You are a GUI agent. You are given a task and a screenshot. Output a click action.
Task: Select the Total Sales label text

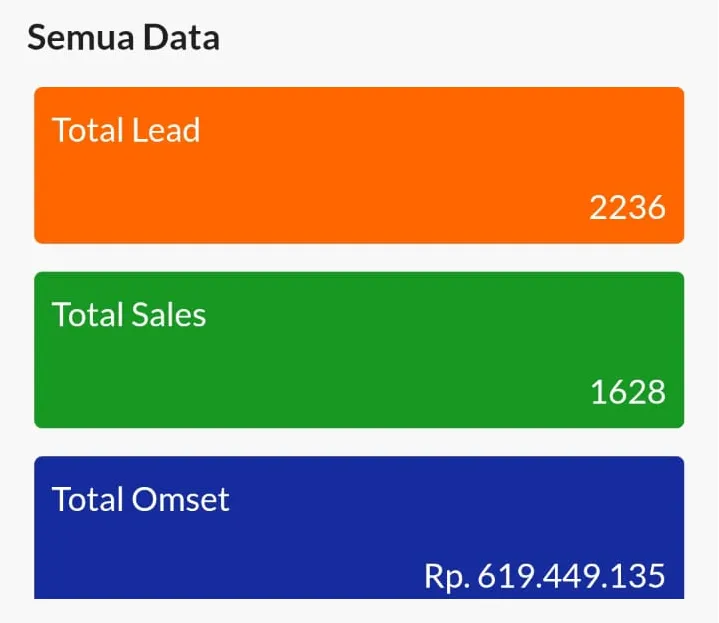129,315
